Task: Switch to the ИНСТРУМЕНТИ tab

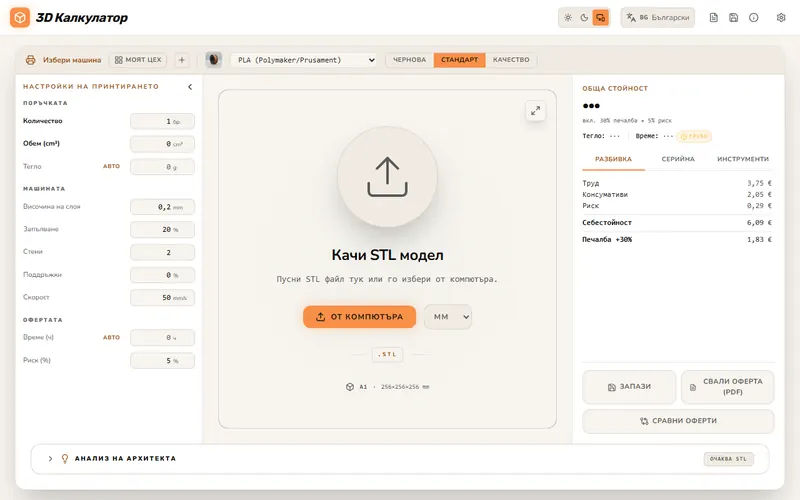Action: pyautogui.click(x=743, y=159)
